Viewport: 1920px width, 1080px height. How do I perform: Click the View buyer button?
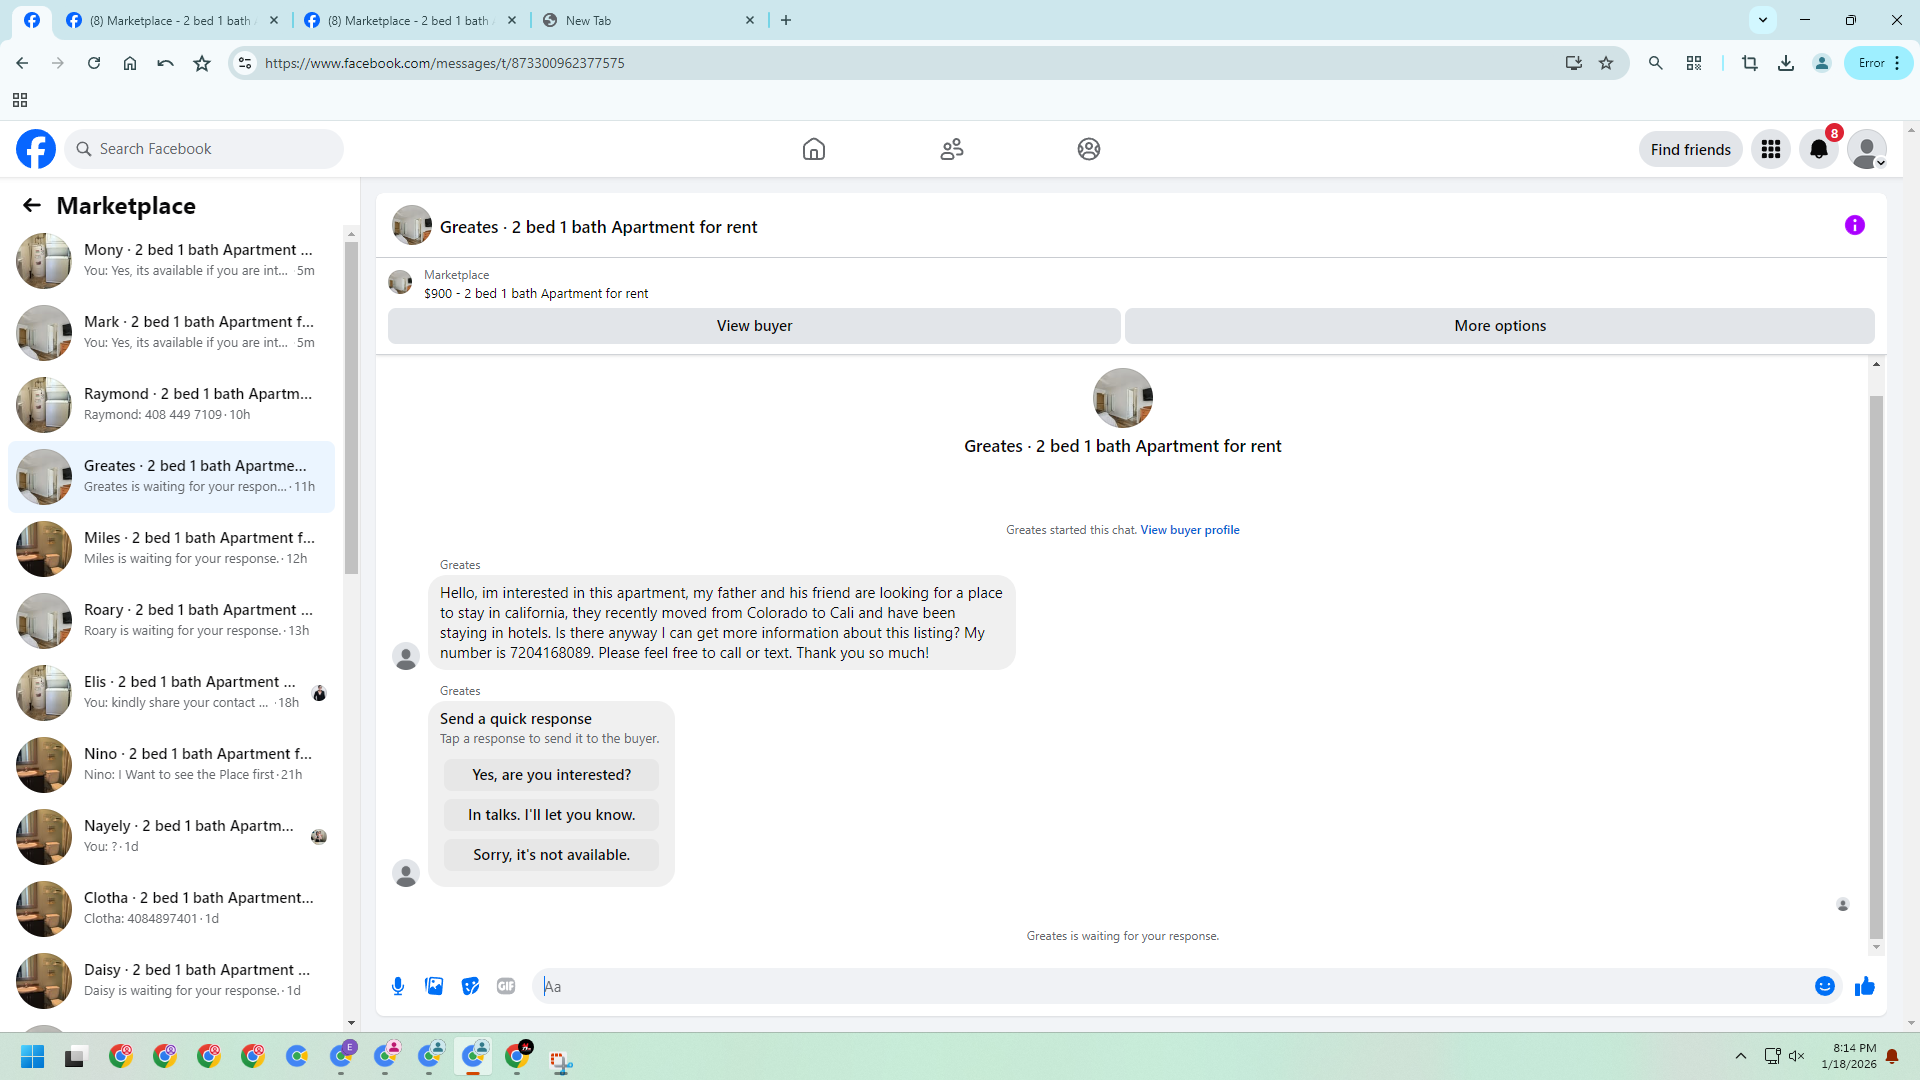(x=754, y=326)
